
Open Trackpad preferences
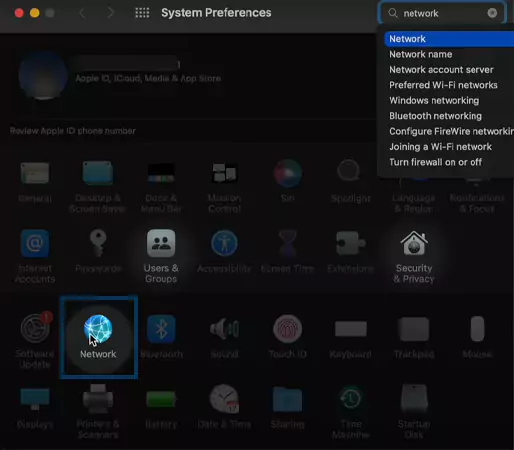(x=414, y=329)
